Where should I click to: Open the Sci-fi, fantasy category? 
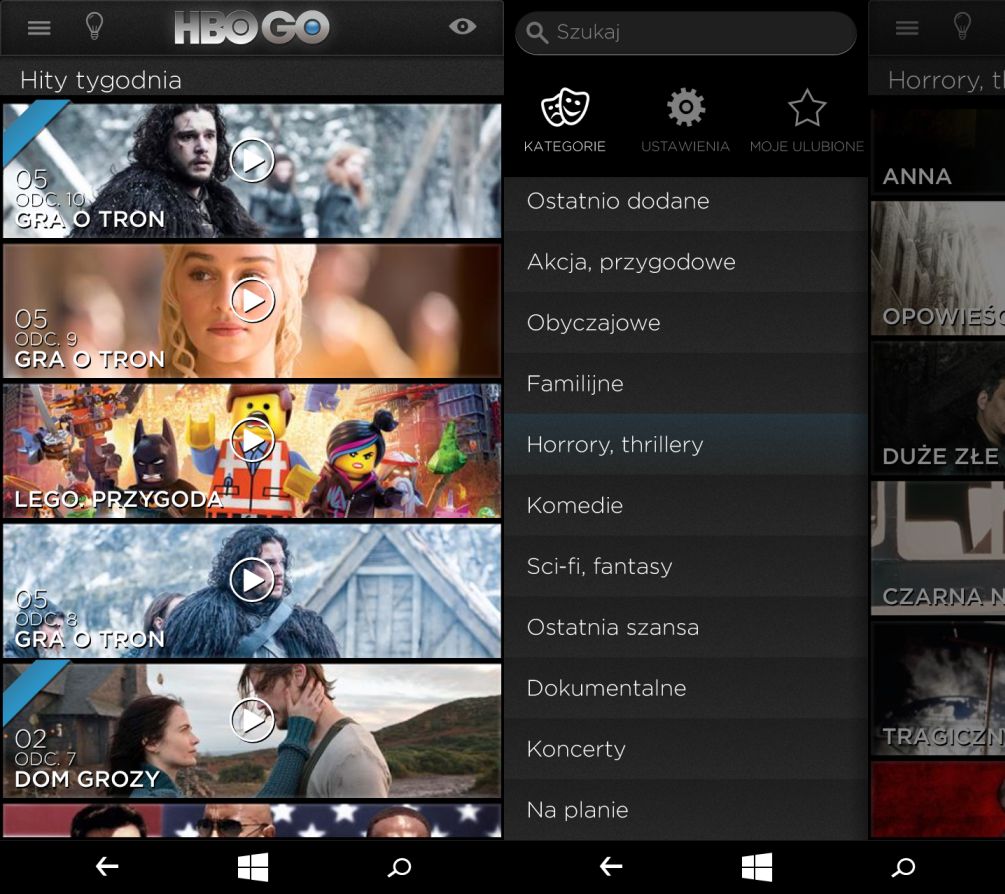[686, 567]
